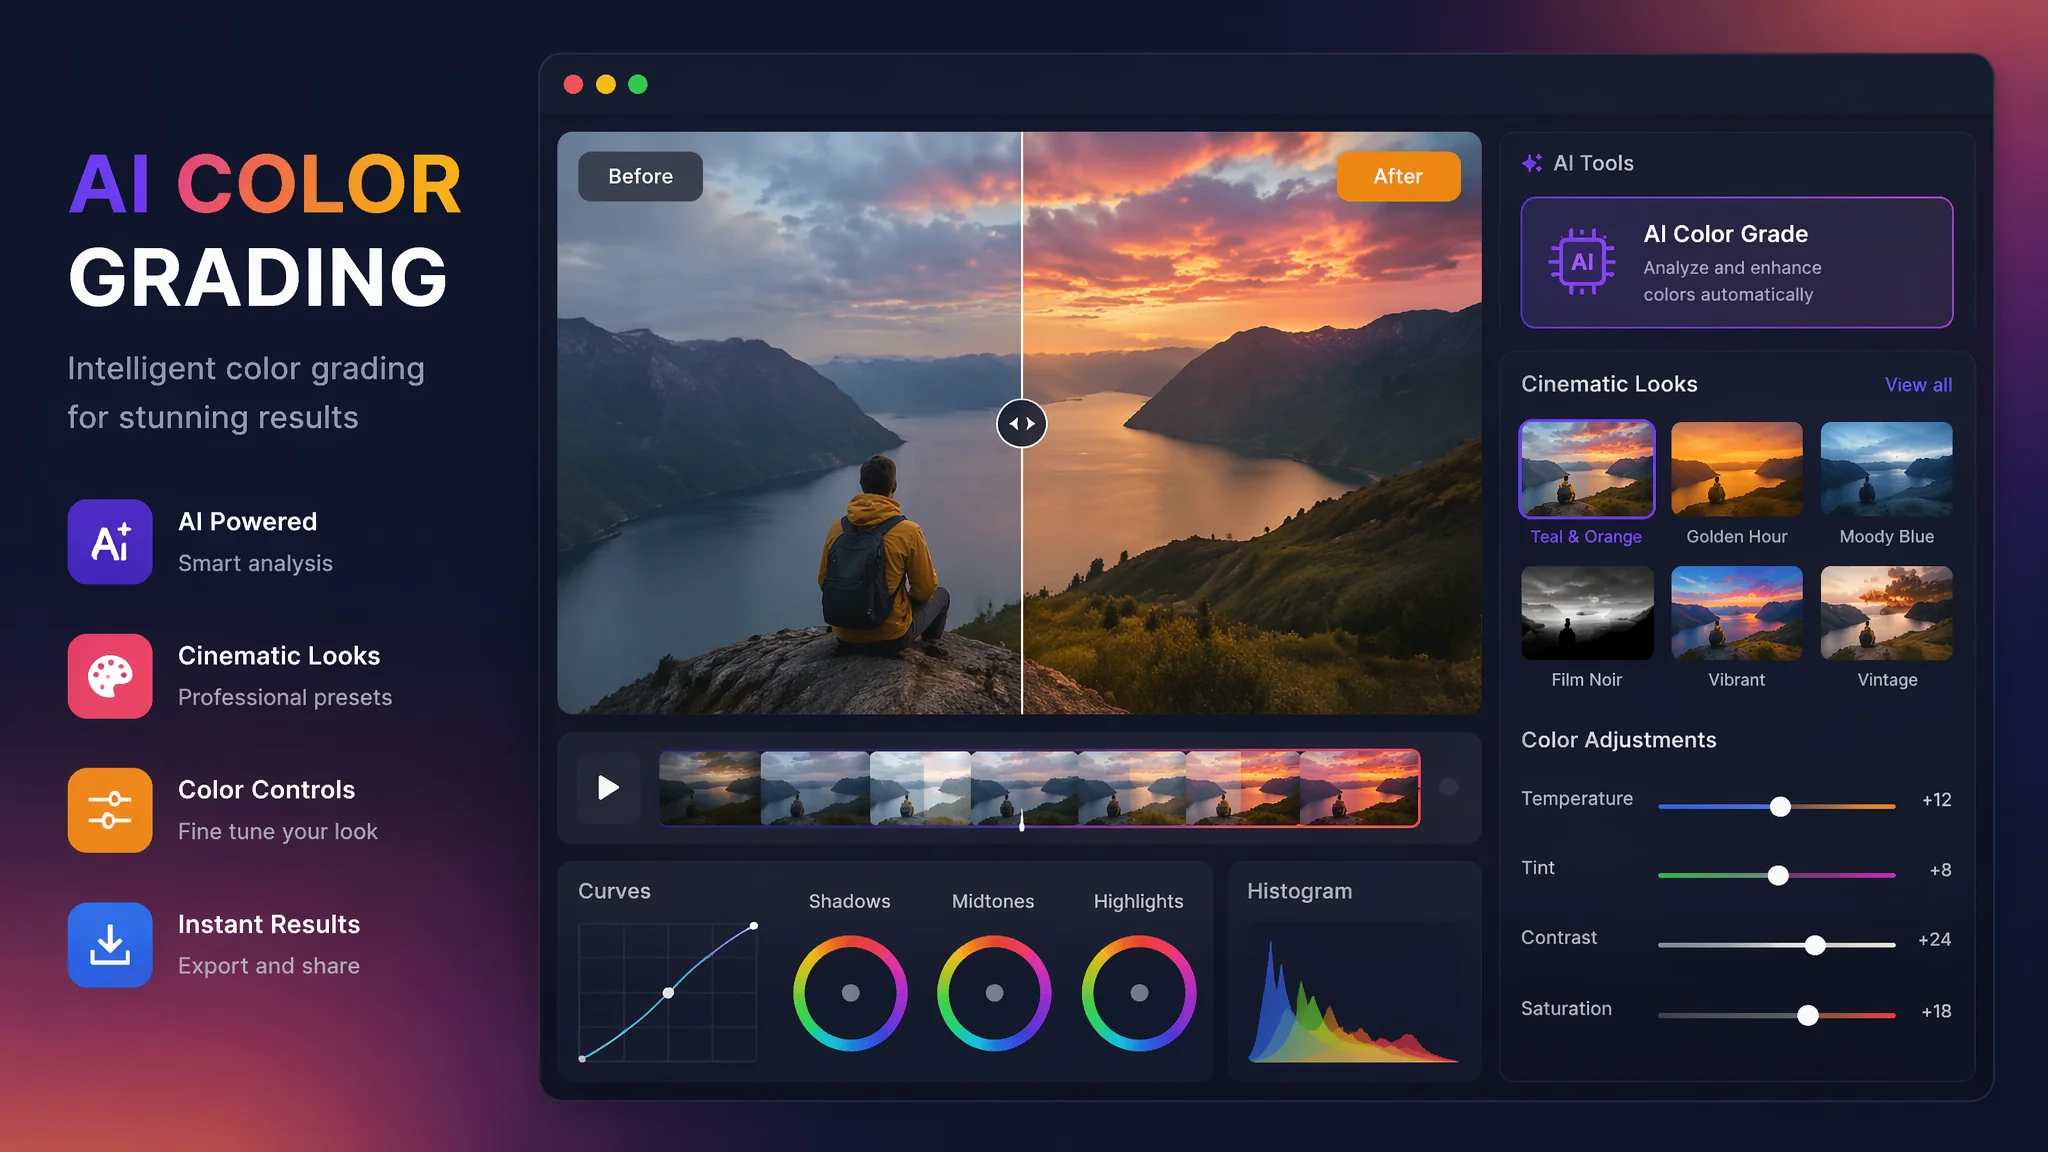The width and height of the screenshot is (2048, 1152).
Task: Click the Temperature value +12
Action: (1936, 800)
